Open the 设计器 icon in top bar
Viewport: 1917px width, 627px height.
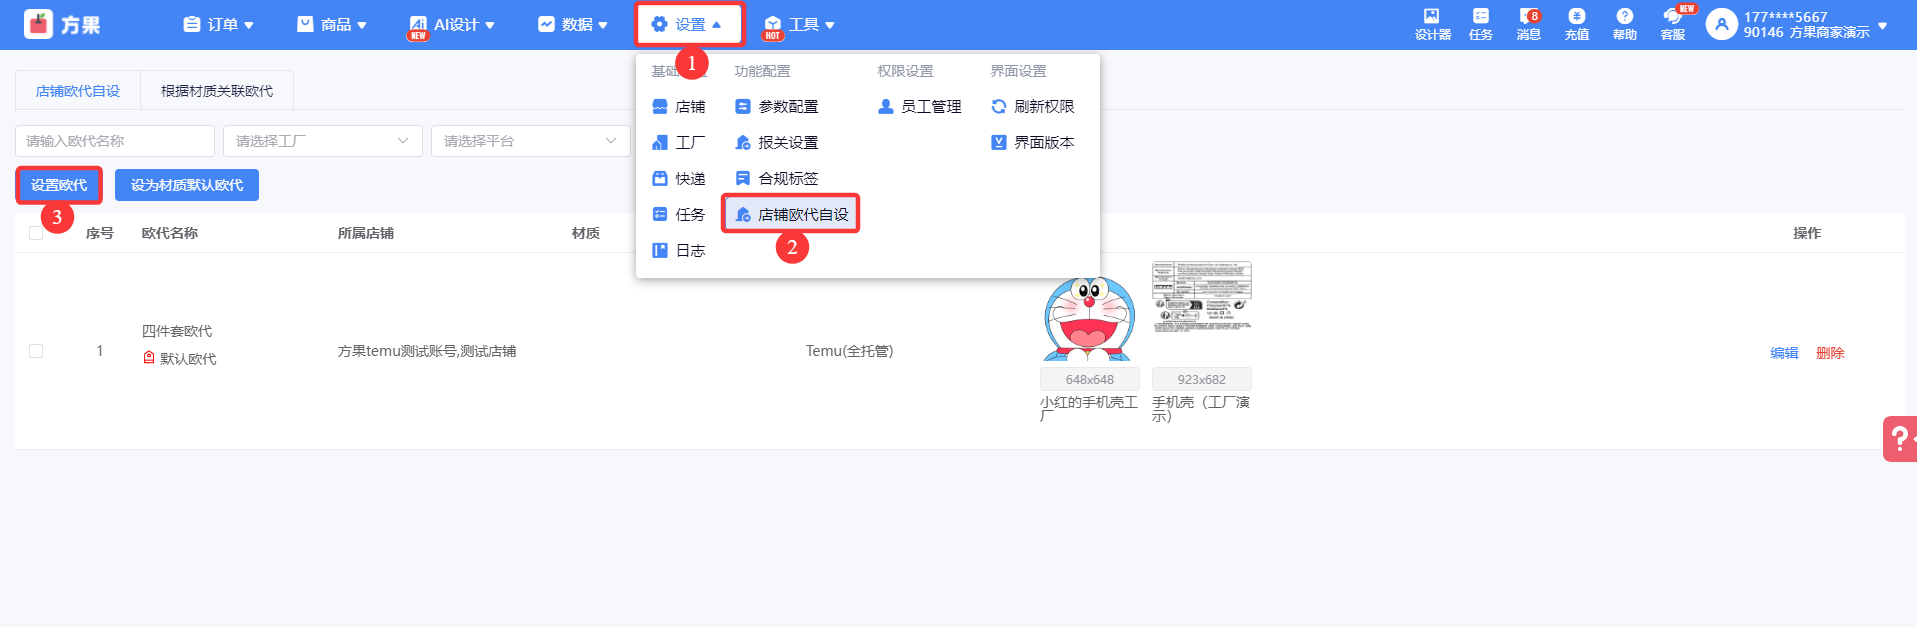[1432, 24]
